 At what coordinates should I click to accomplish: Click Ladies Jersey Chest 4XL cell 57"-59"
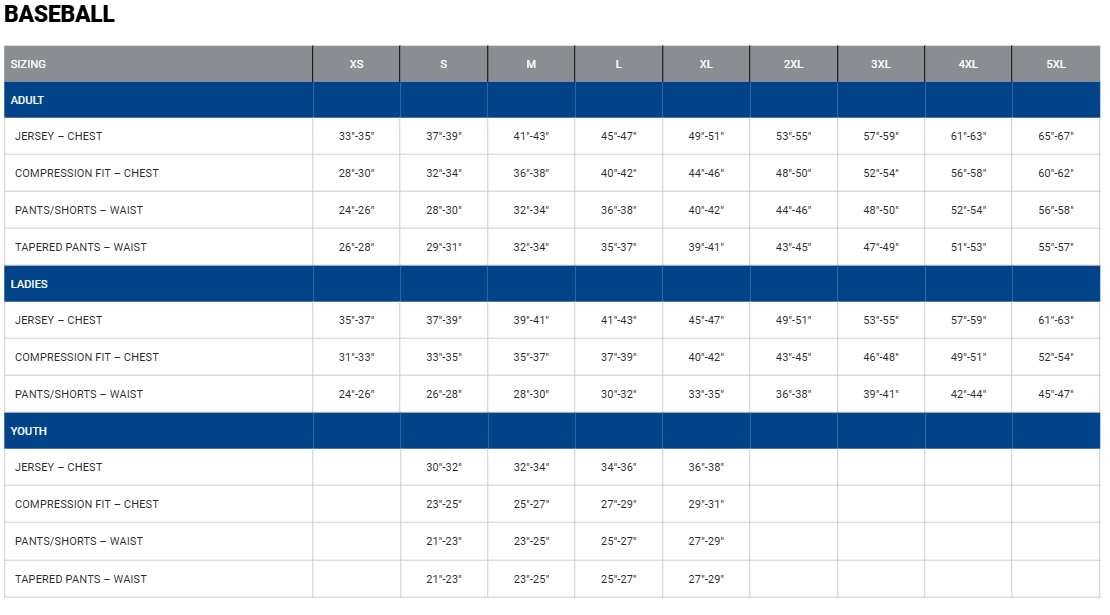968,320
